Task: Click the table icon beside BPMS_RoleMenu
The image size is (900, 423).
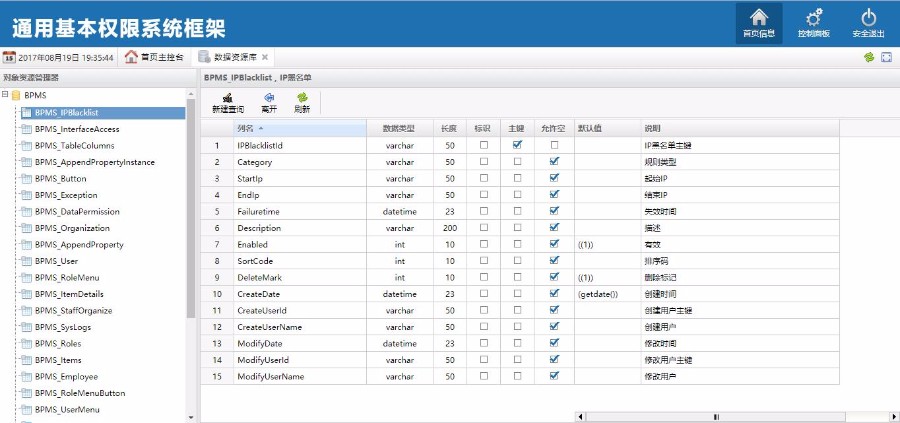Action: (26, 278)
